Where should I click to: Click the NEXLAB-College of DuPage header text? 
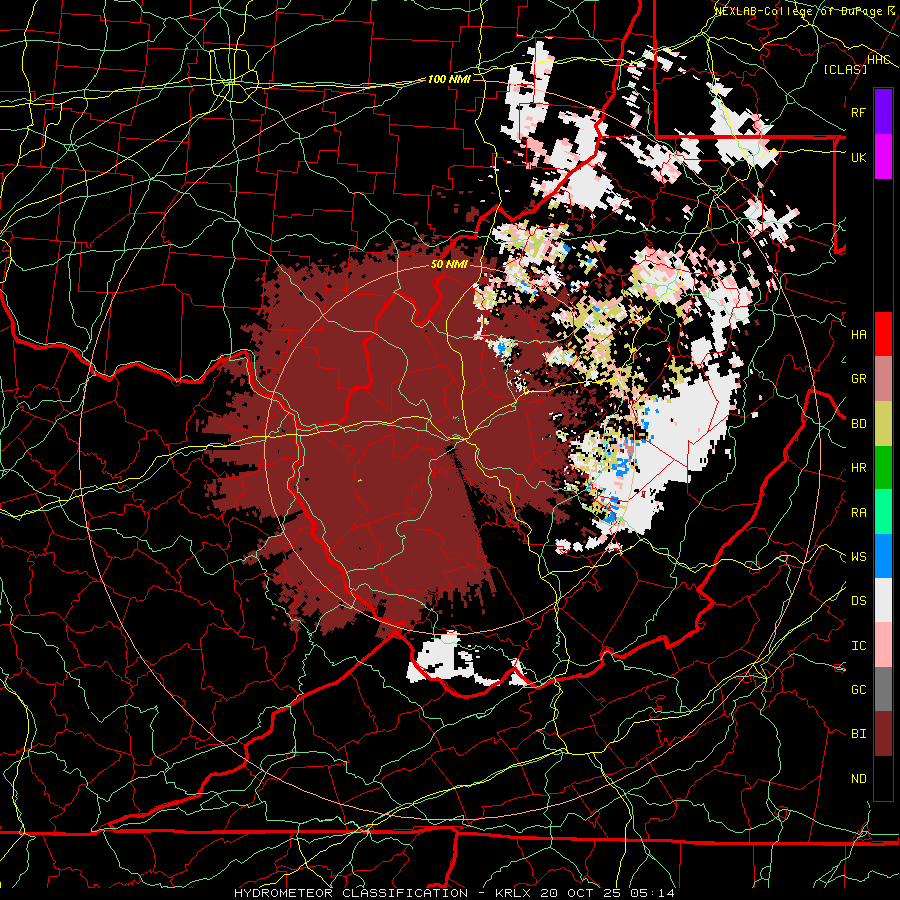pyautogui.click(x=806, y=11)
